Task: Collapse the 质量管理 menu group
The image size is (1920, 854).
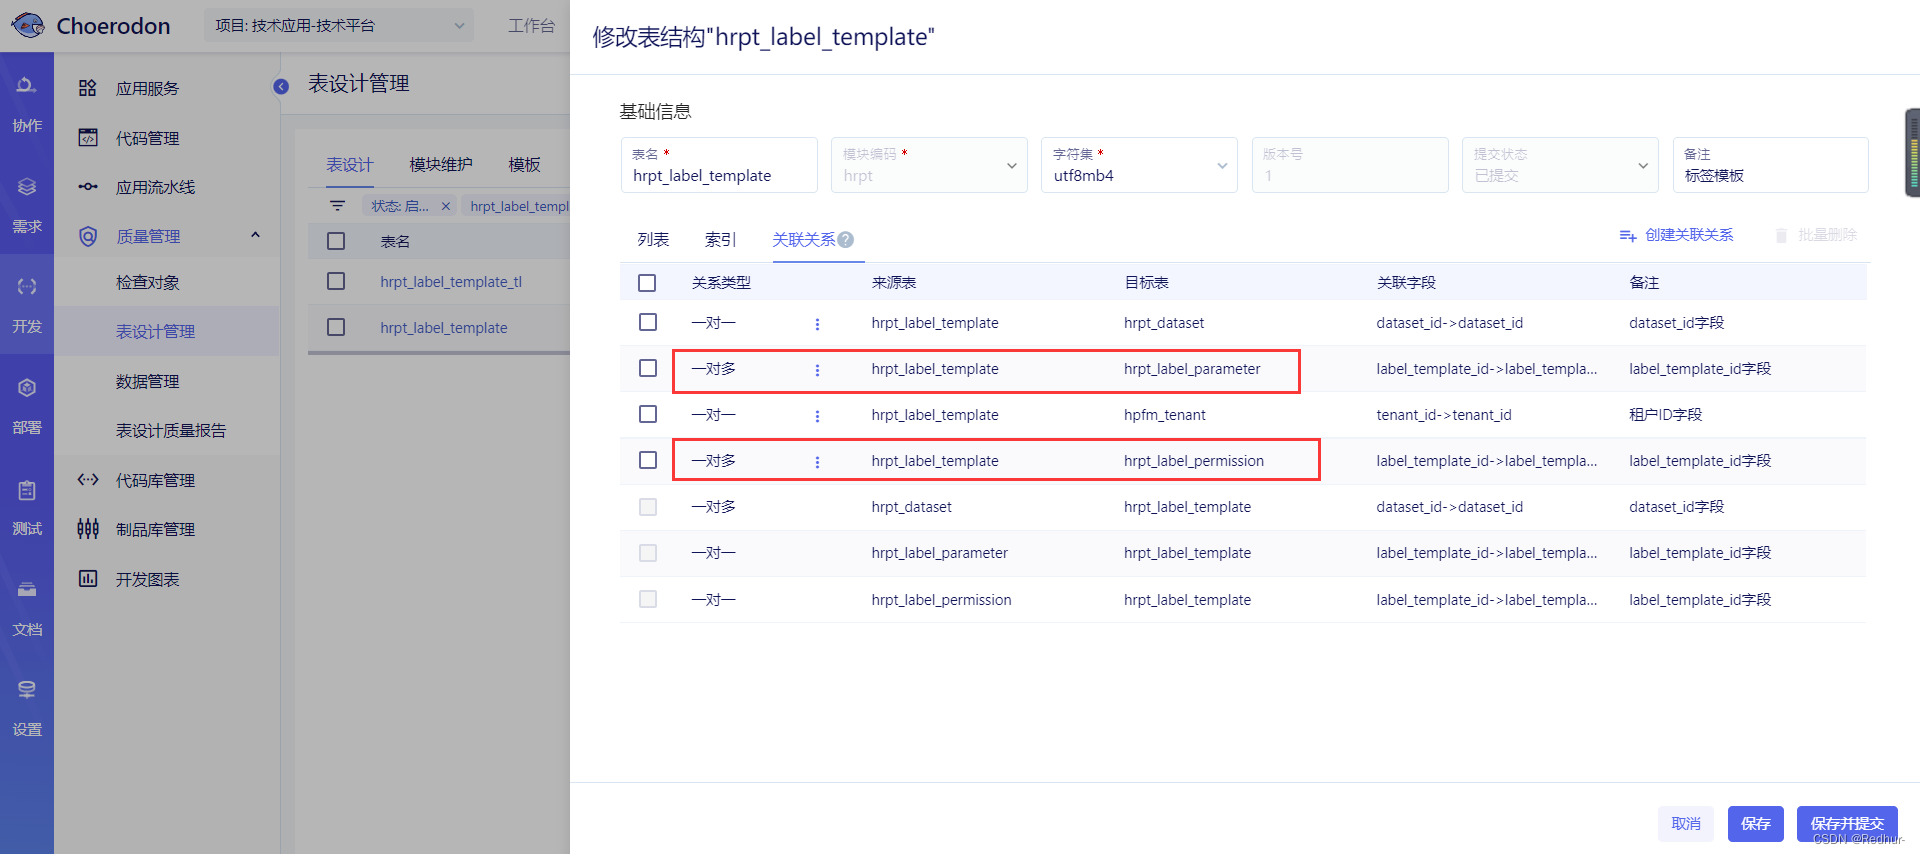Action: tap(255, 235)
